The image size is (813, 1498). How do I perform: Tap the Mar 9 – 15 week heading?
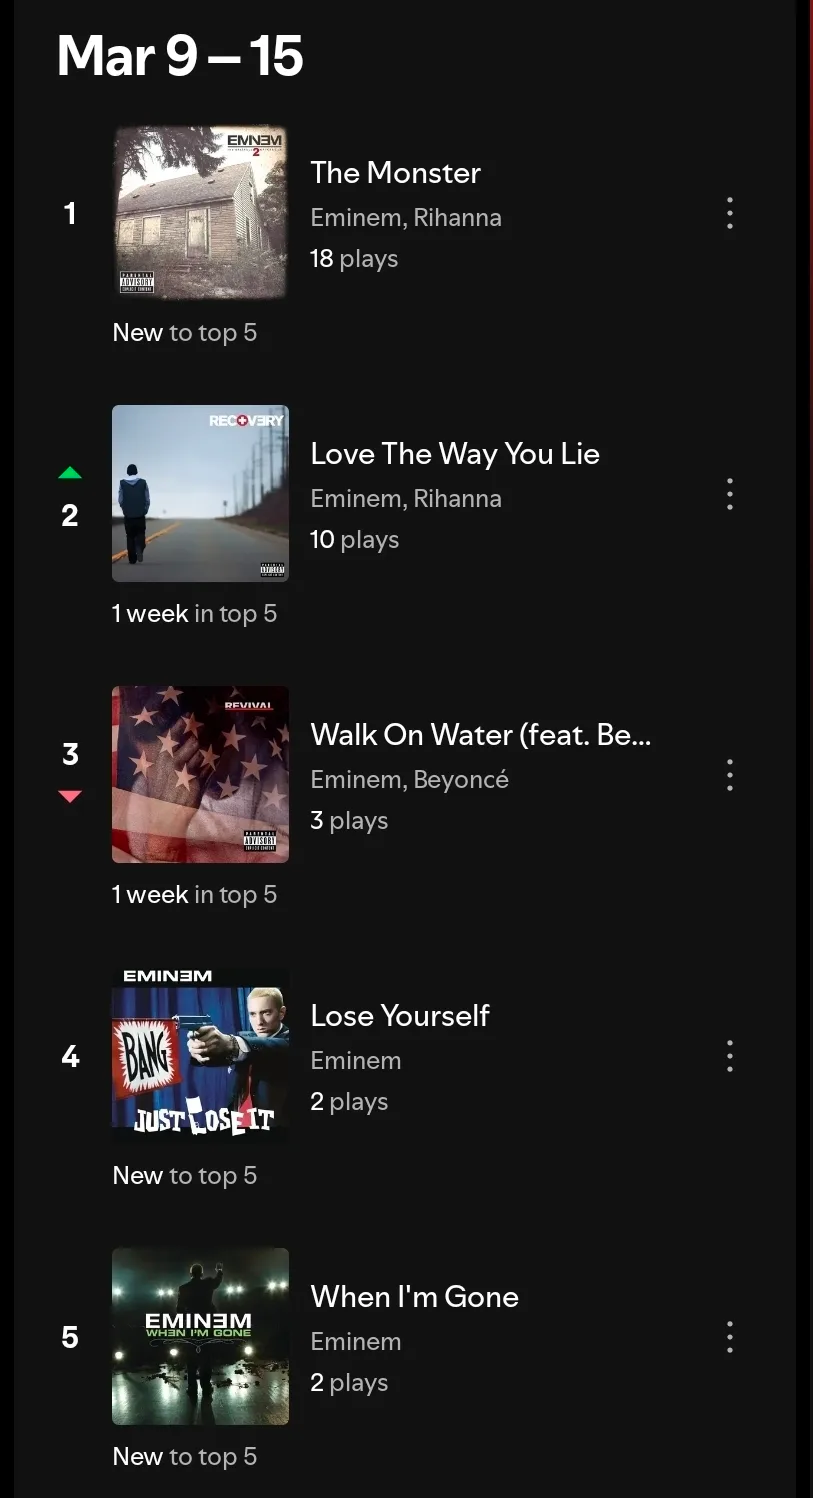[180, 56]
